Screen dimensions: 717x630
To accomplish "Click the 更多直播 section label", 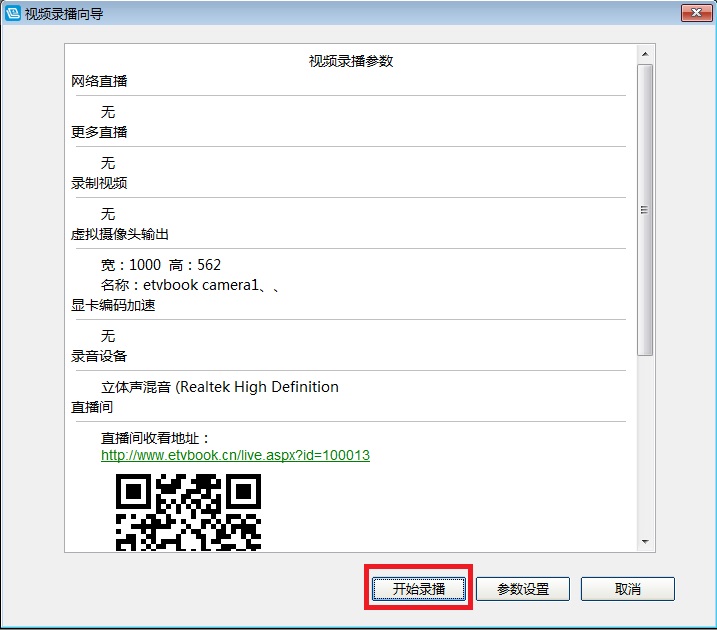I will 99,132.
